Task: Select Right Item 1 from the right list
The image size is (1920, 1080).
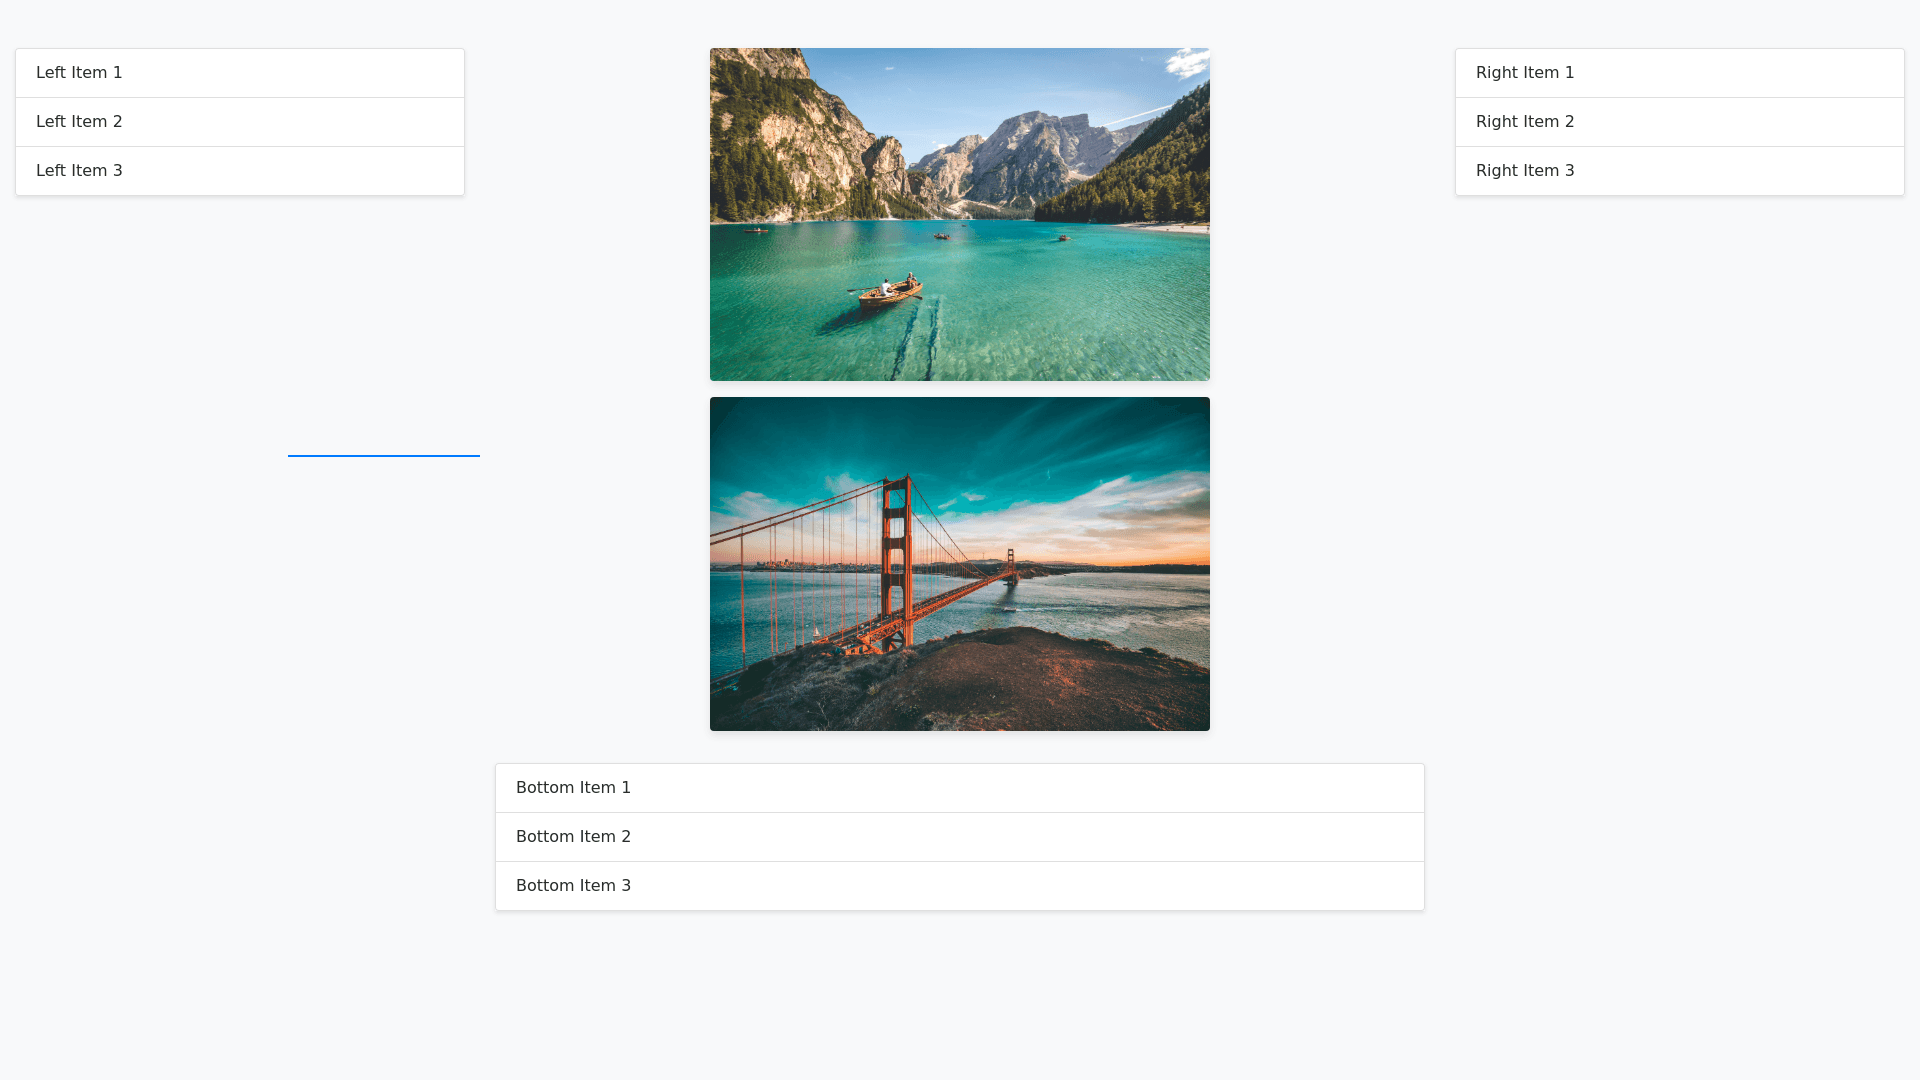Action: [1679, 72]
